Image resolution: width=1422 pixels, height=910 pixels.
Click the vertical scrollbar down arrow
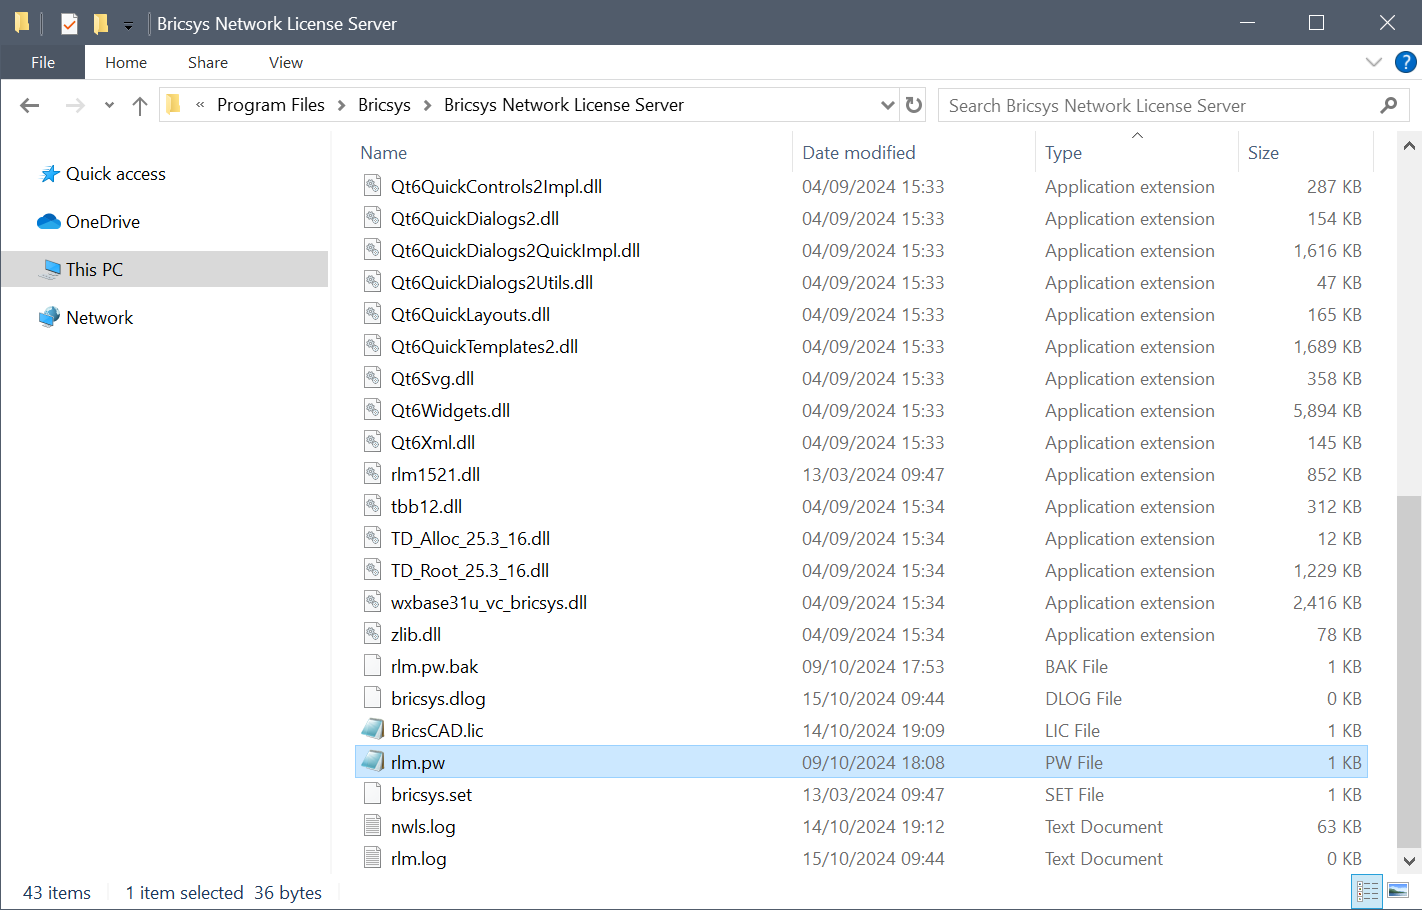point(1409,860)
